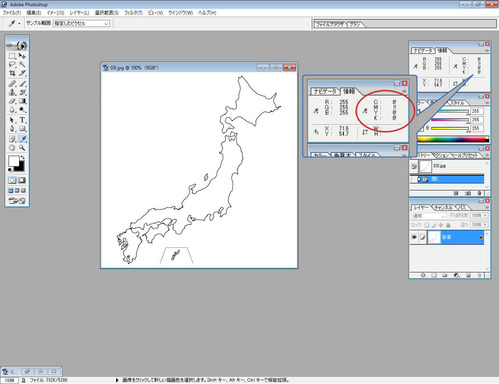Select the Gradient tool
Screen dimensions: 499x384
point(22,101)
